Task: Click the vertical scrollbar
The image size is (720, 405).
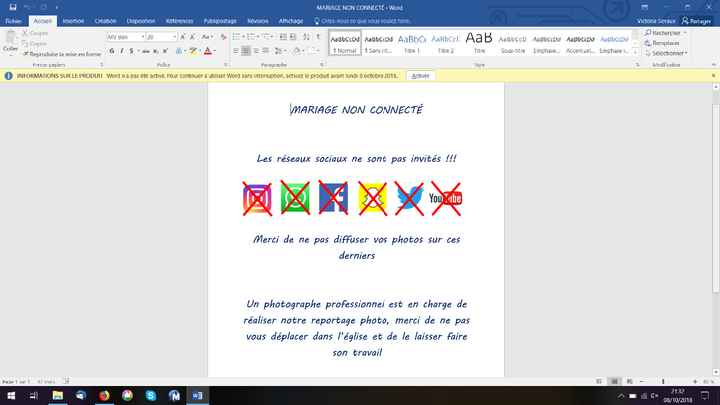Action: 715,197
